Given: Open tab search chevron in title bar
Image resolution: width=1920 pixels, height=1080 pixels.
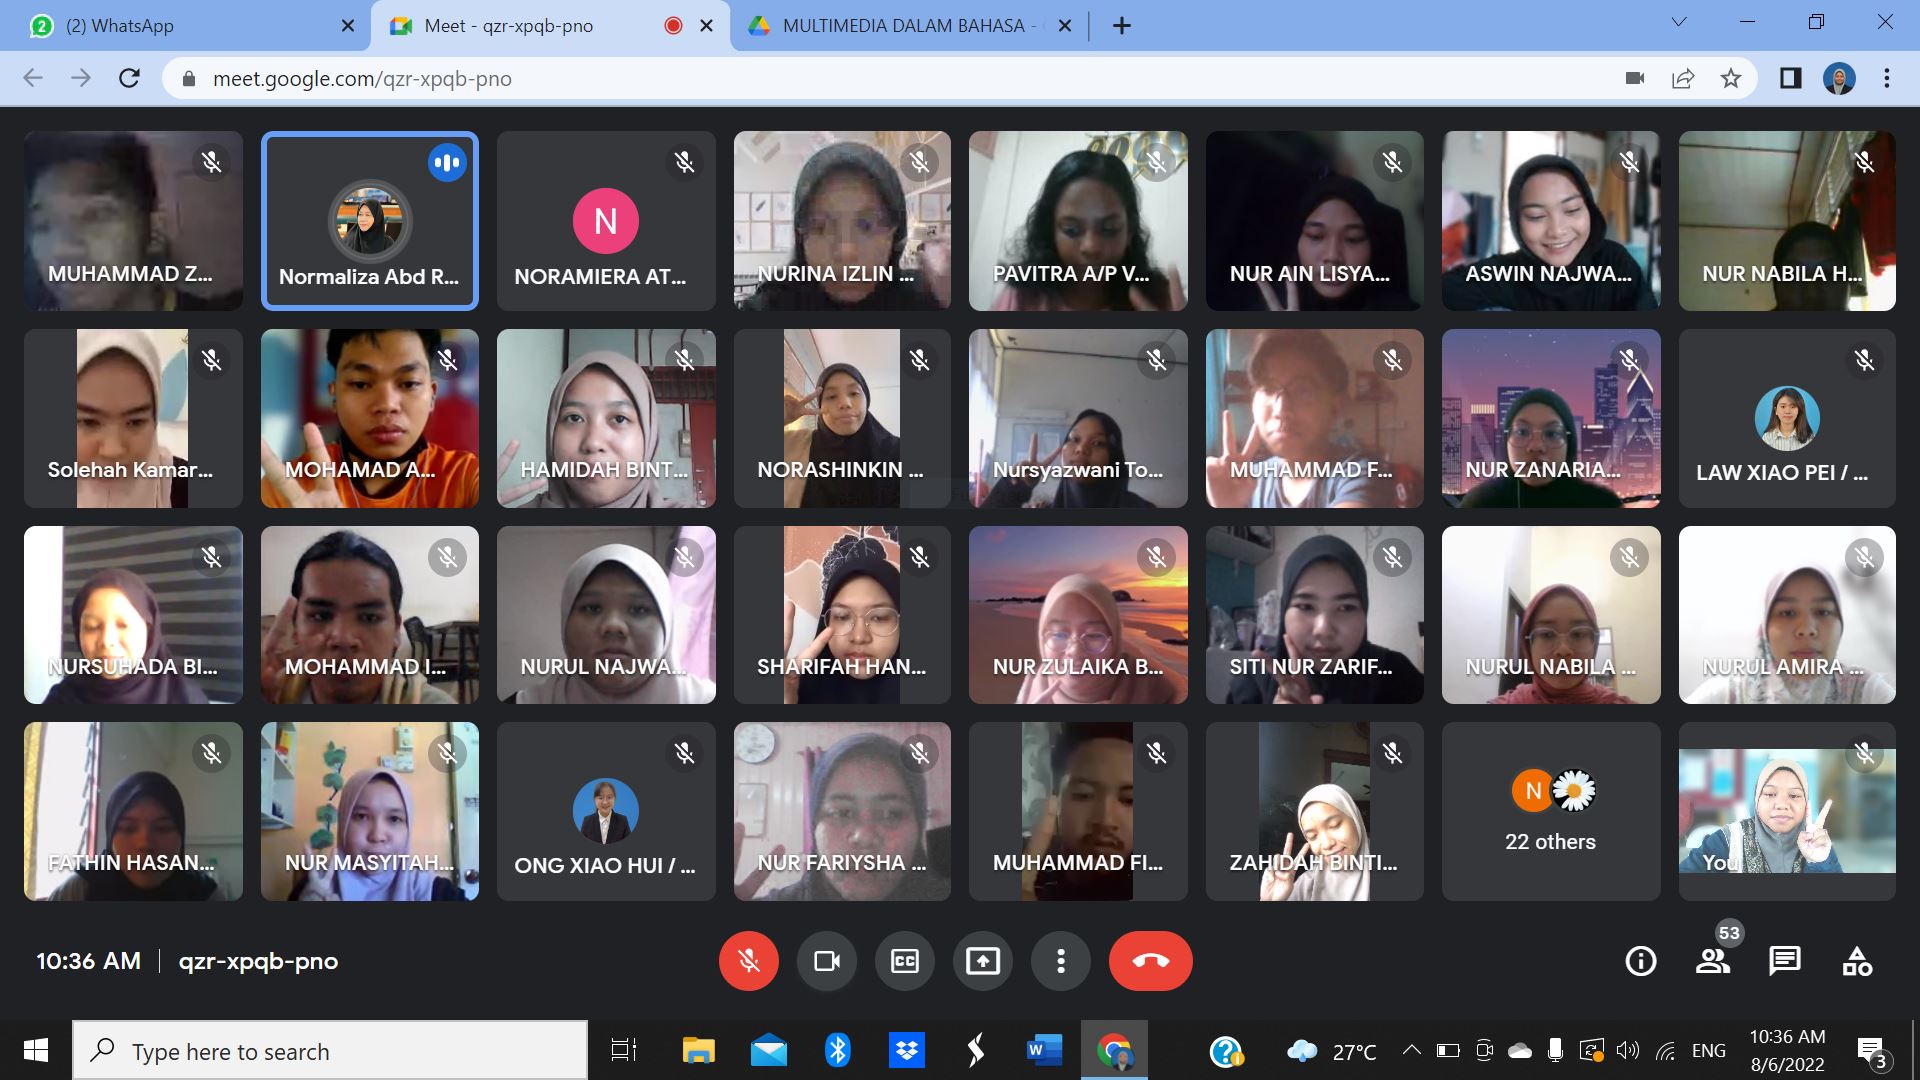Looking at the screenshot, I should 1679,22.
